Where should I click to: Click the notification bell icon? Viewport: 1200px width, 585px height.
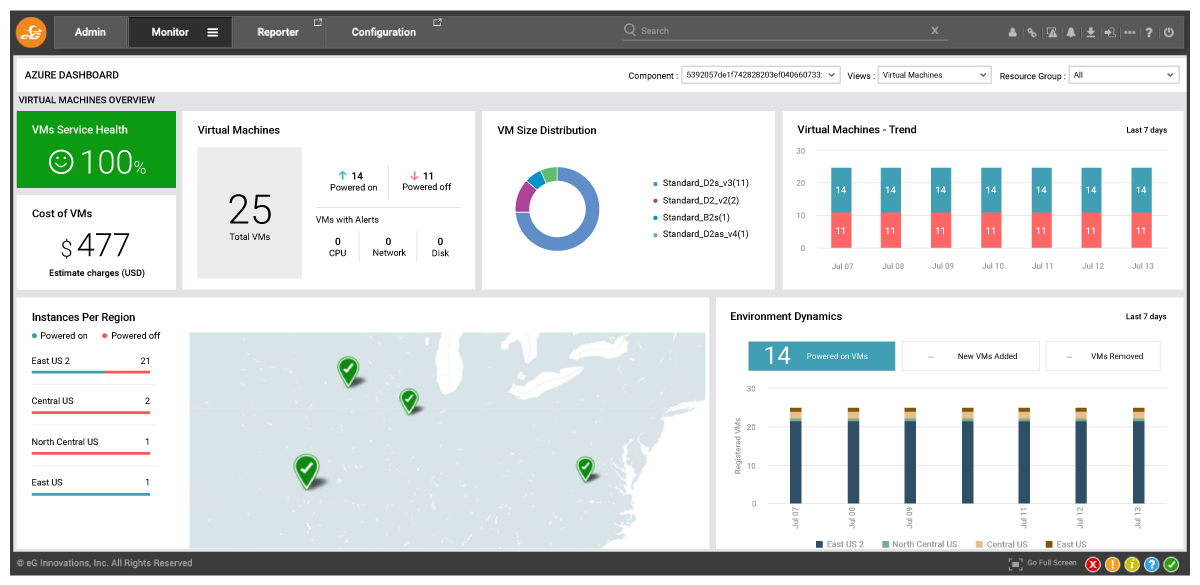tap(1071, 32)
